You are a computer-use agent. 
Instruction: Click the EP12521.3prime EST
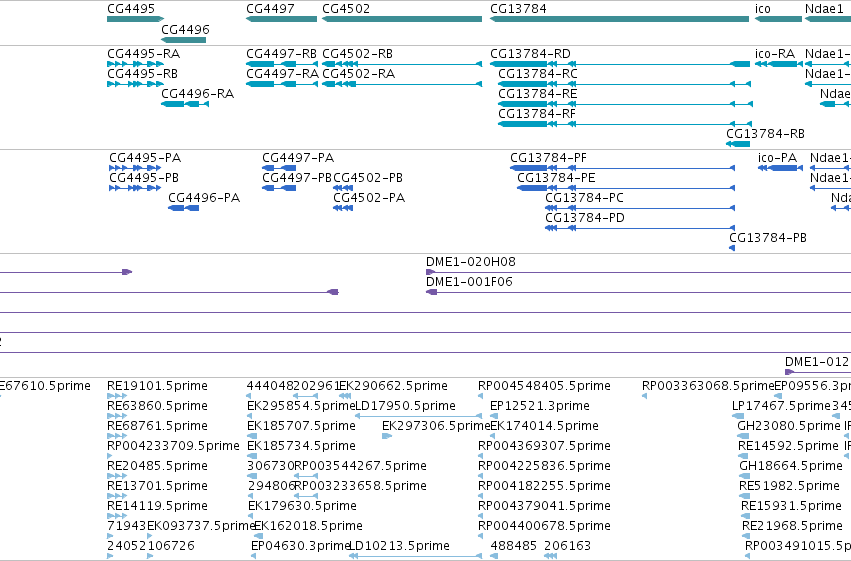[x=494, y=416]
